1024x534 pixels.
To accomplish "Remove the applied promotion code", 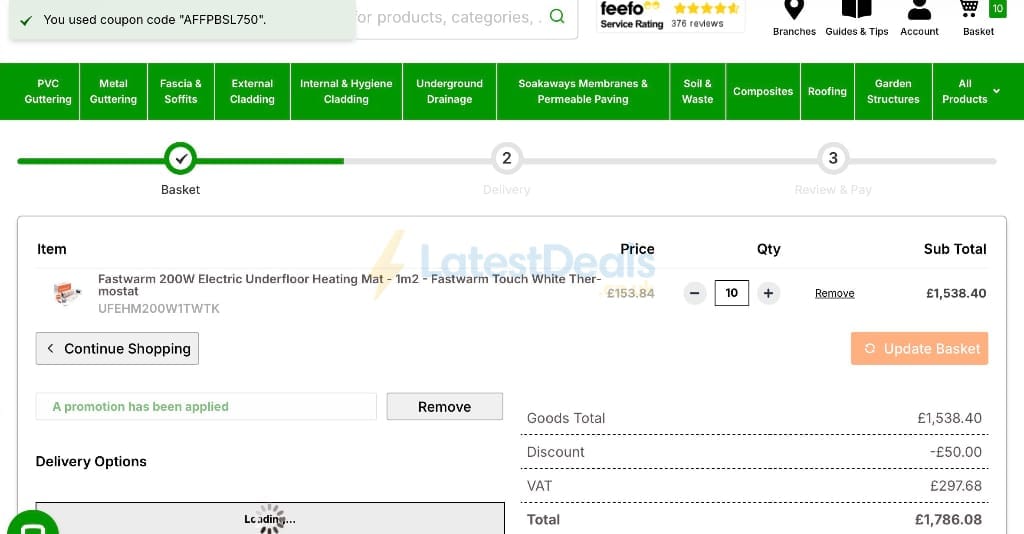I will click(445, 407).
